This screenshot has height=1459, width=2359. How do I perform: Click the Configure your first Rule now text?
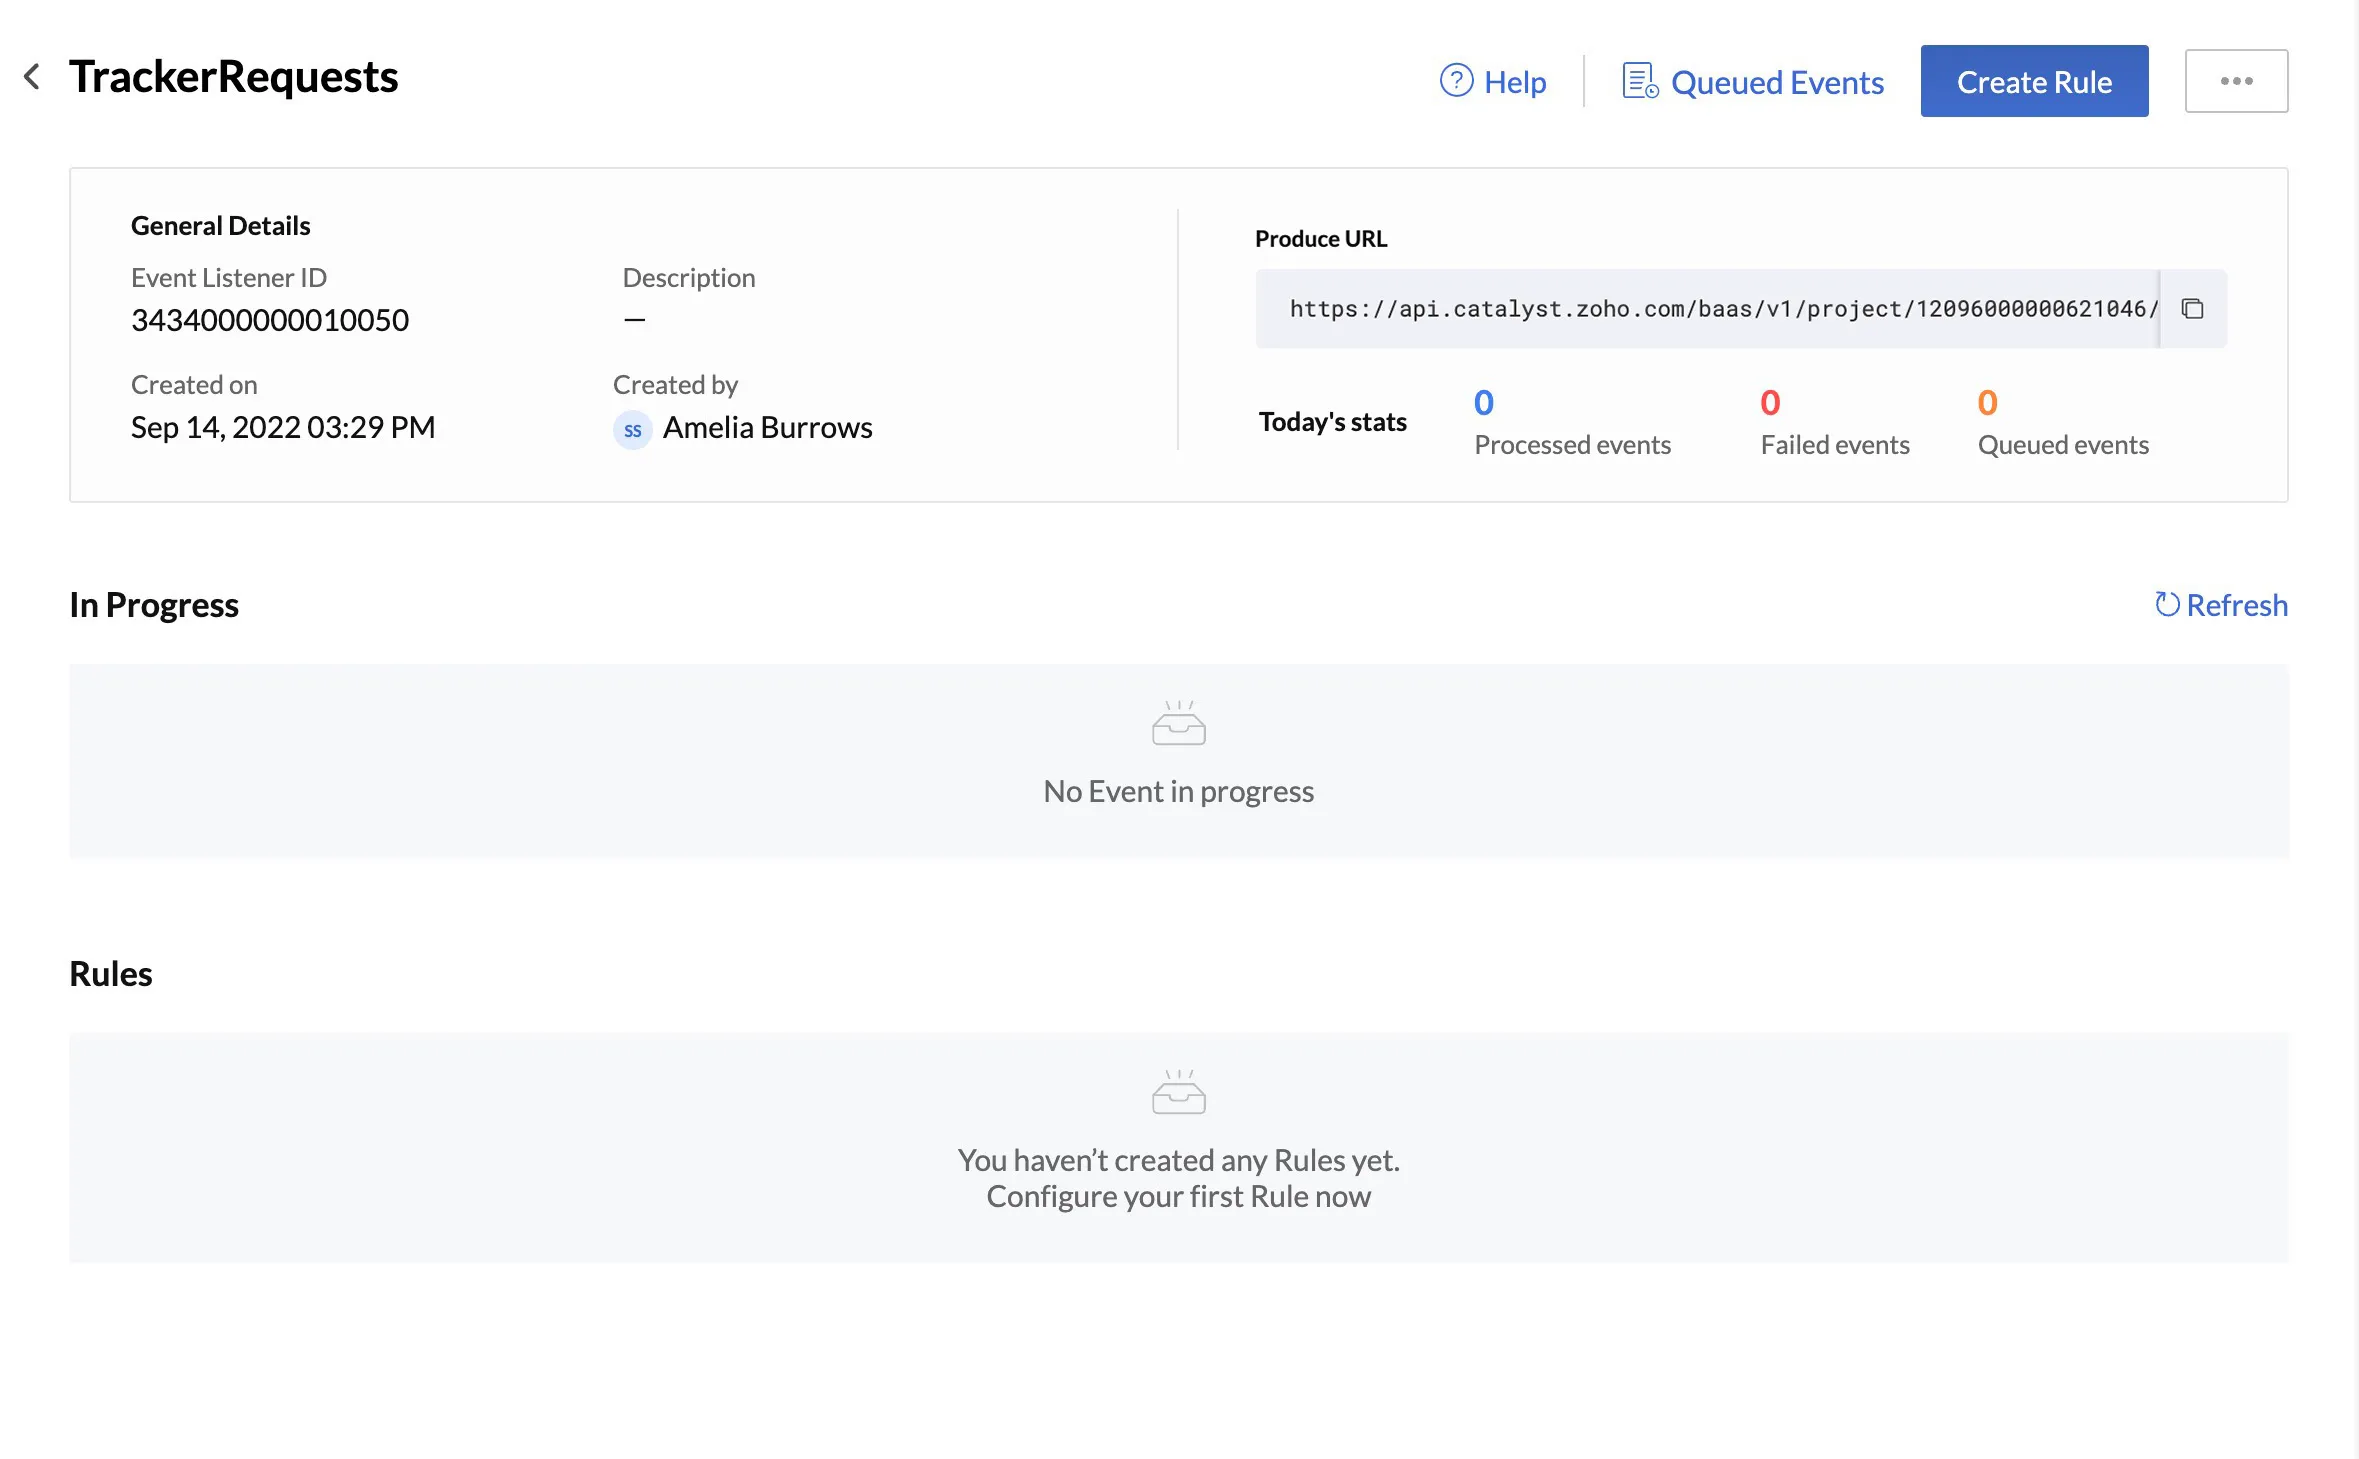pyautogui.click(x=1178, y=1197)
